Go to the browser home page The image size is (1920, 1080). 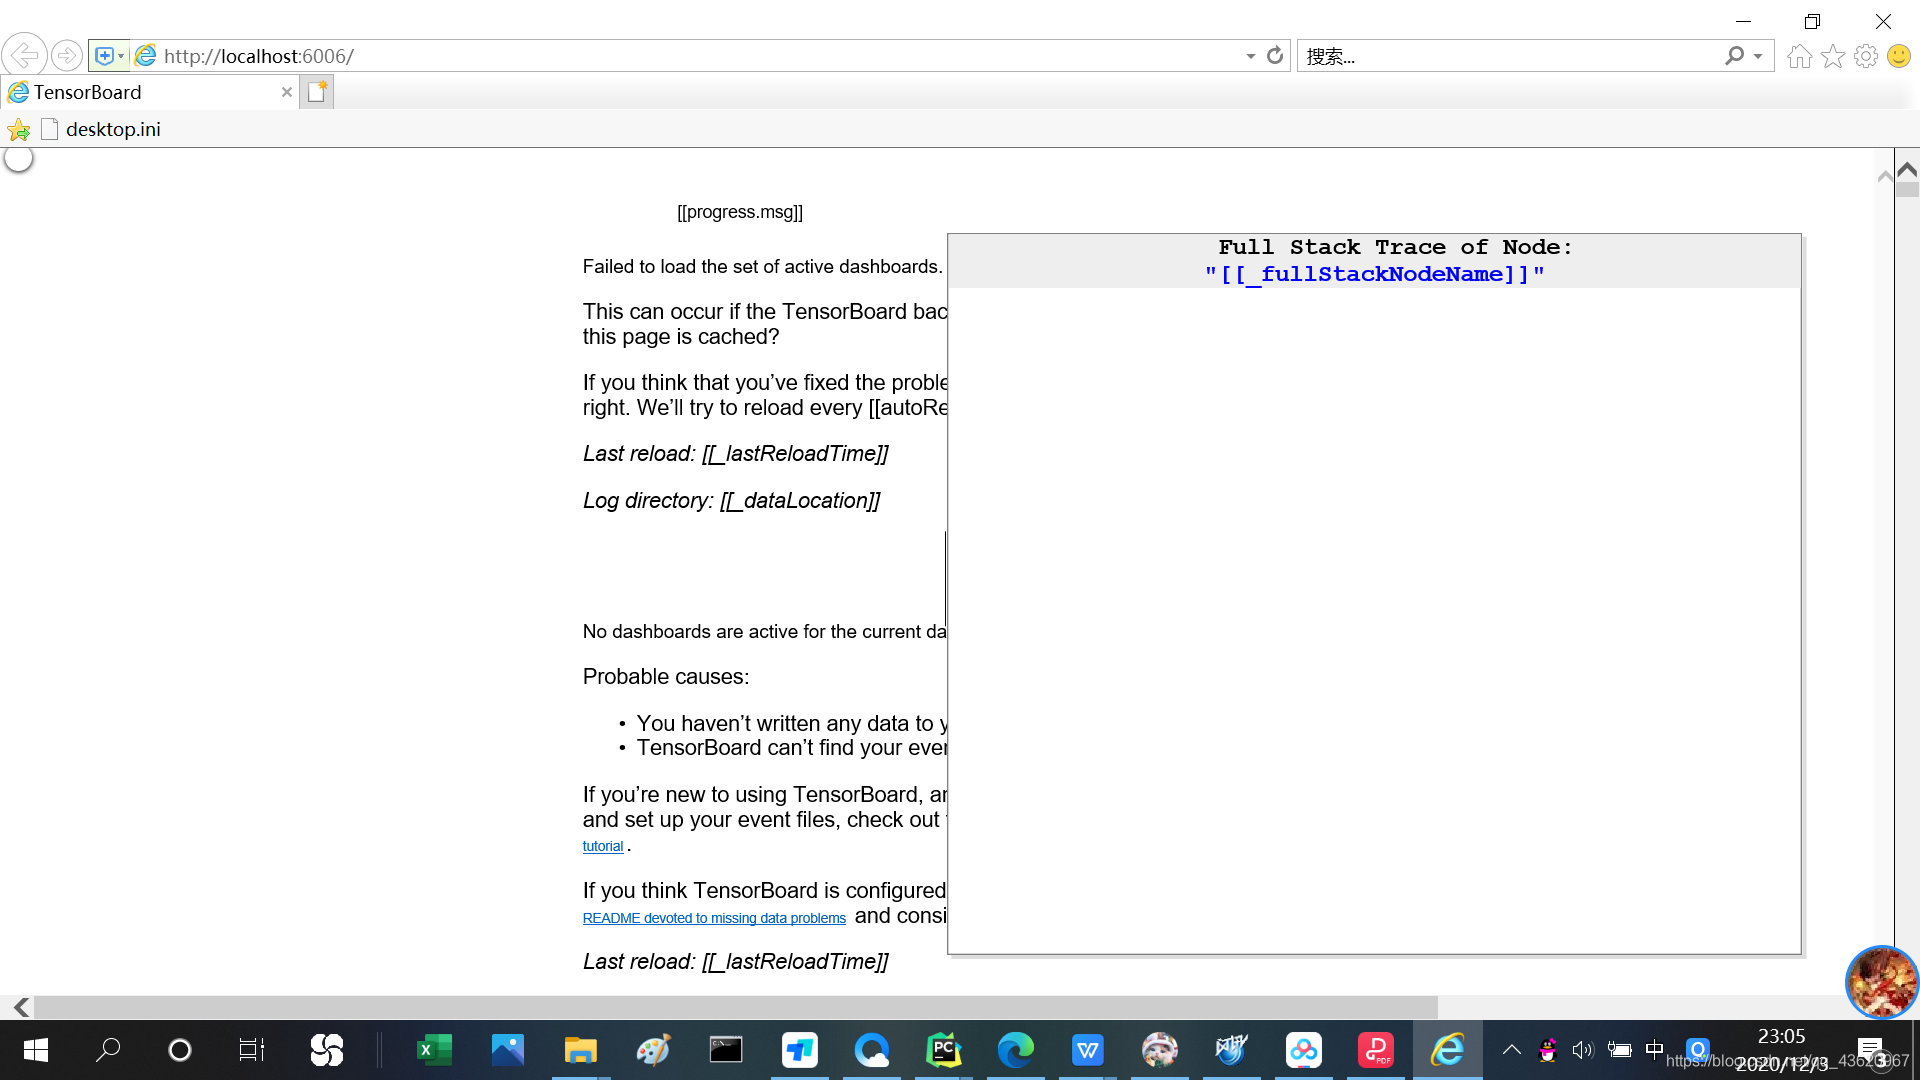pyautogui.click(x=1800, y=56)
